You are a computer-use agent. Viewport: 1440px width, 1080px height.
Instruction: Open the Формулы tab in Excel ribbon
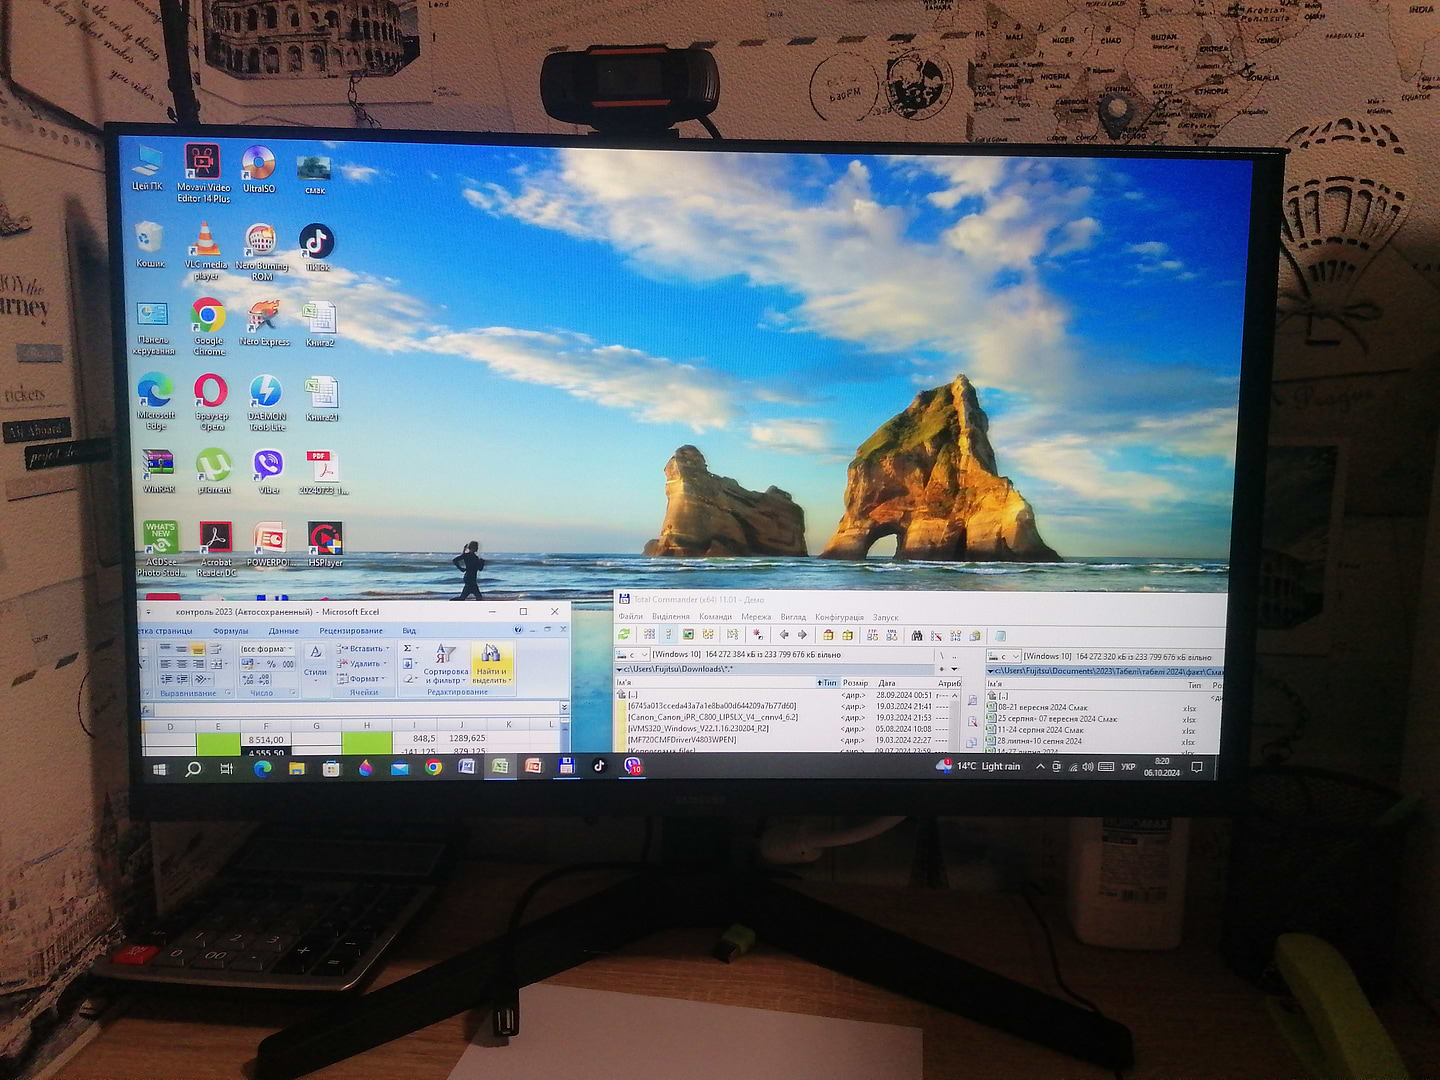coord(231,631)
